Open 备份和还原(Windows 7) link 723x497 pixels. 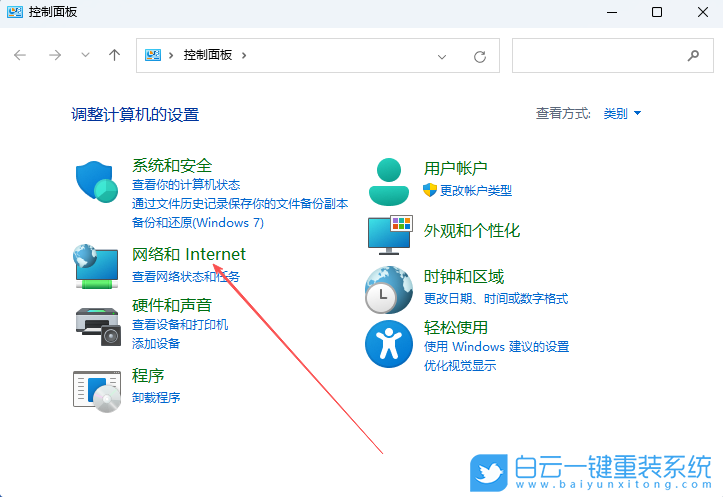tap(198, 223)
